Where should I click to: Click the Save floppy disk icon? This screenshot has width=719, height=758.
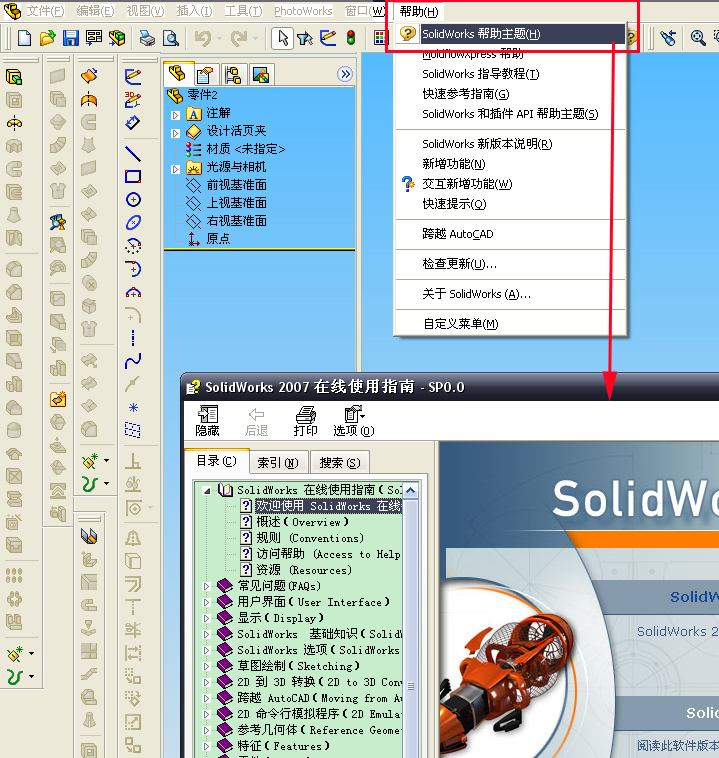point(71,38)
